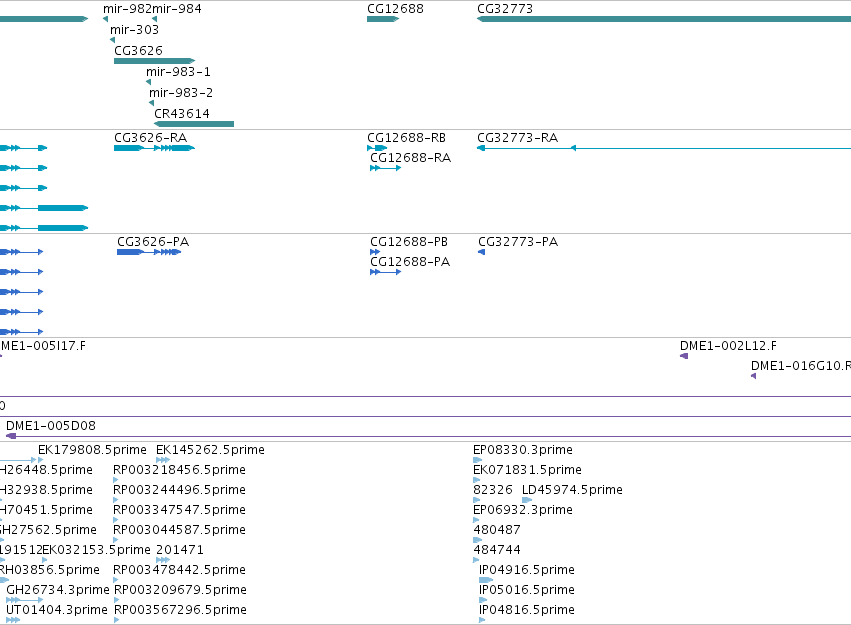Select the mir-983-2 label

(x=181, y=93)
